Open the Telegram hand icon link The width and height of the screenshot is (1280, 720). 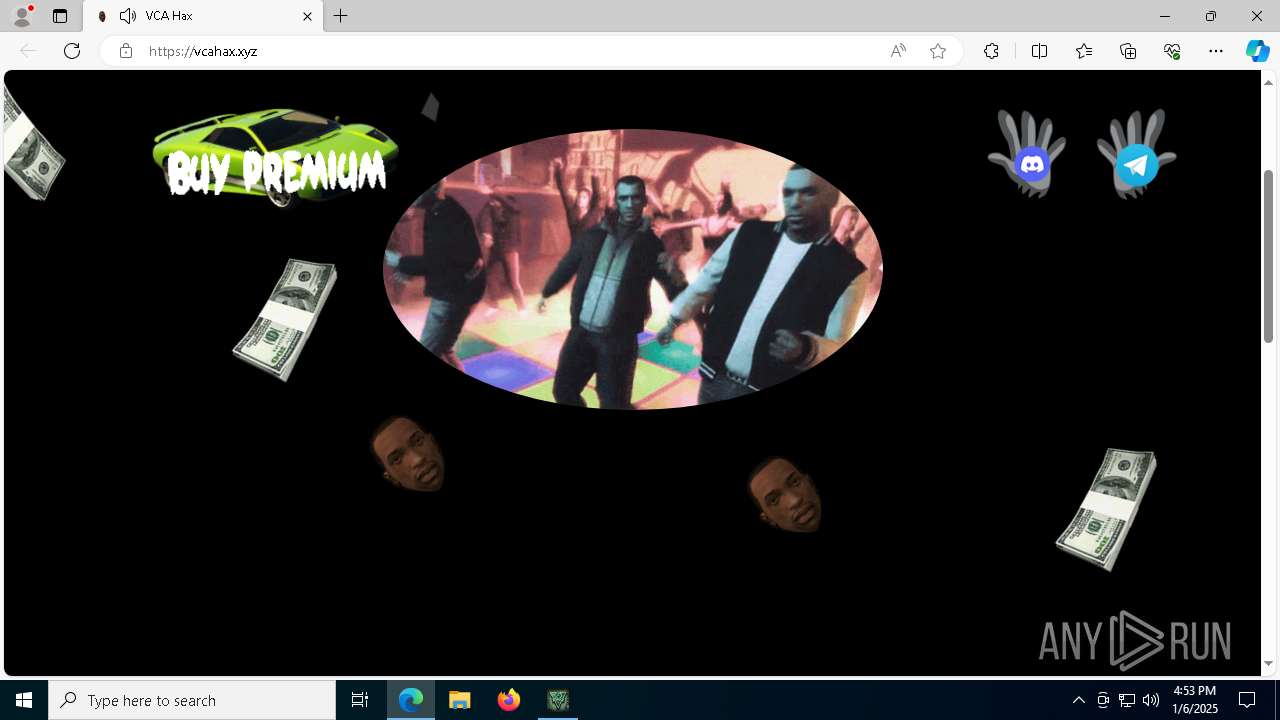tap(1136, 155)
